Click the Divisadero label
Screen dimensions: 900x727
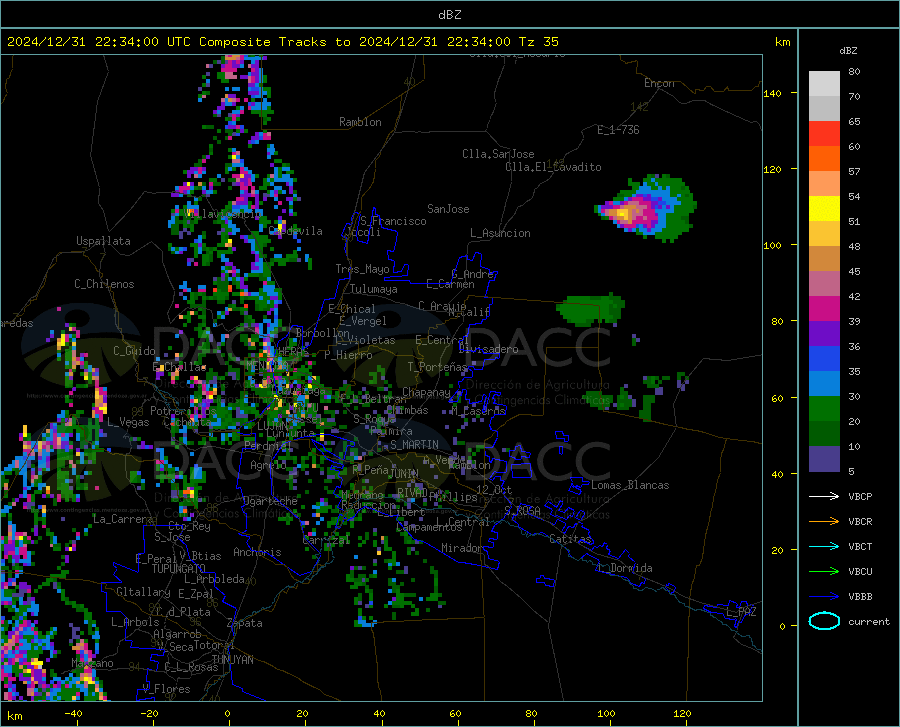click(488, 349)
